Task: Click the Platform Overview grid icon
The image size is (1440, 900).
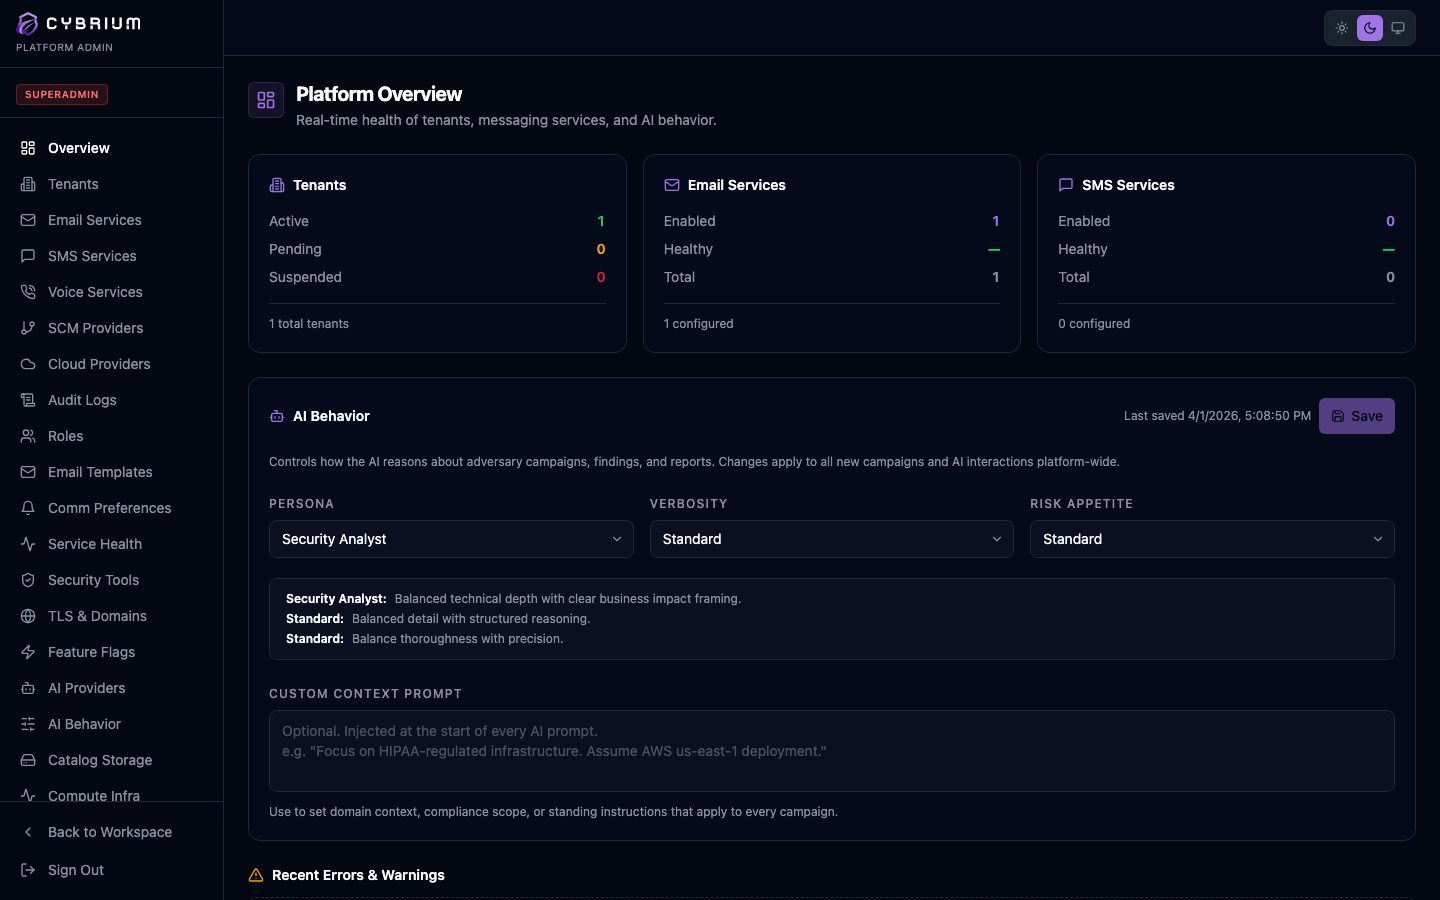Action: pyautogui.click(x=266, y=100)
